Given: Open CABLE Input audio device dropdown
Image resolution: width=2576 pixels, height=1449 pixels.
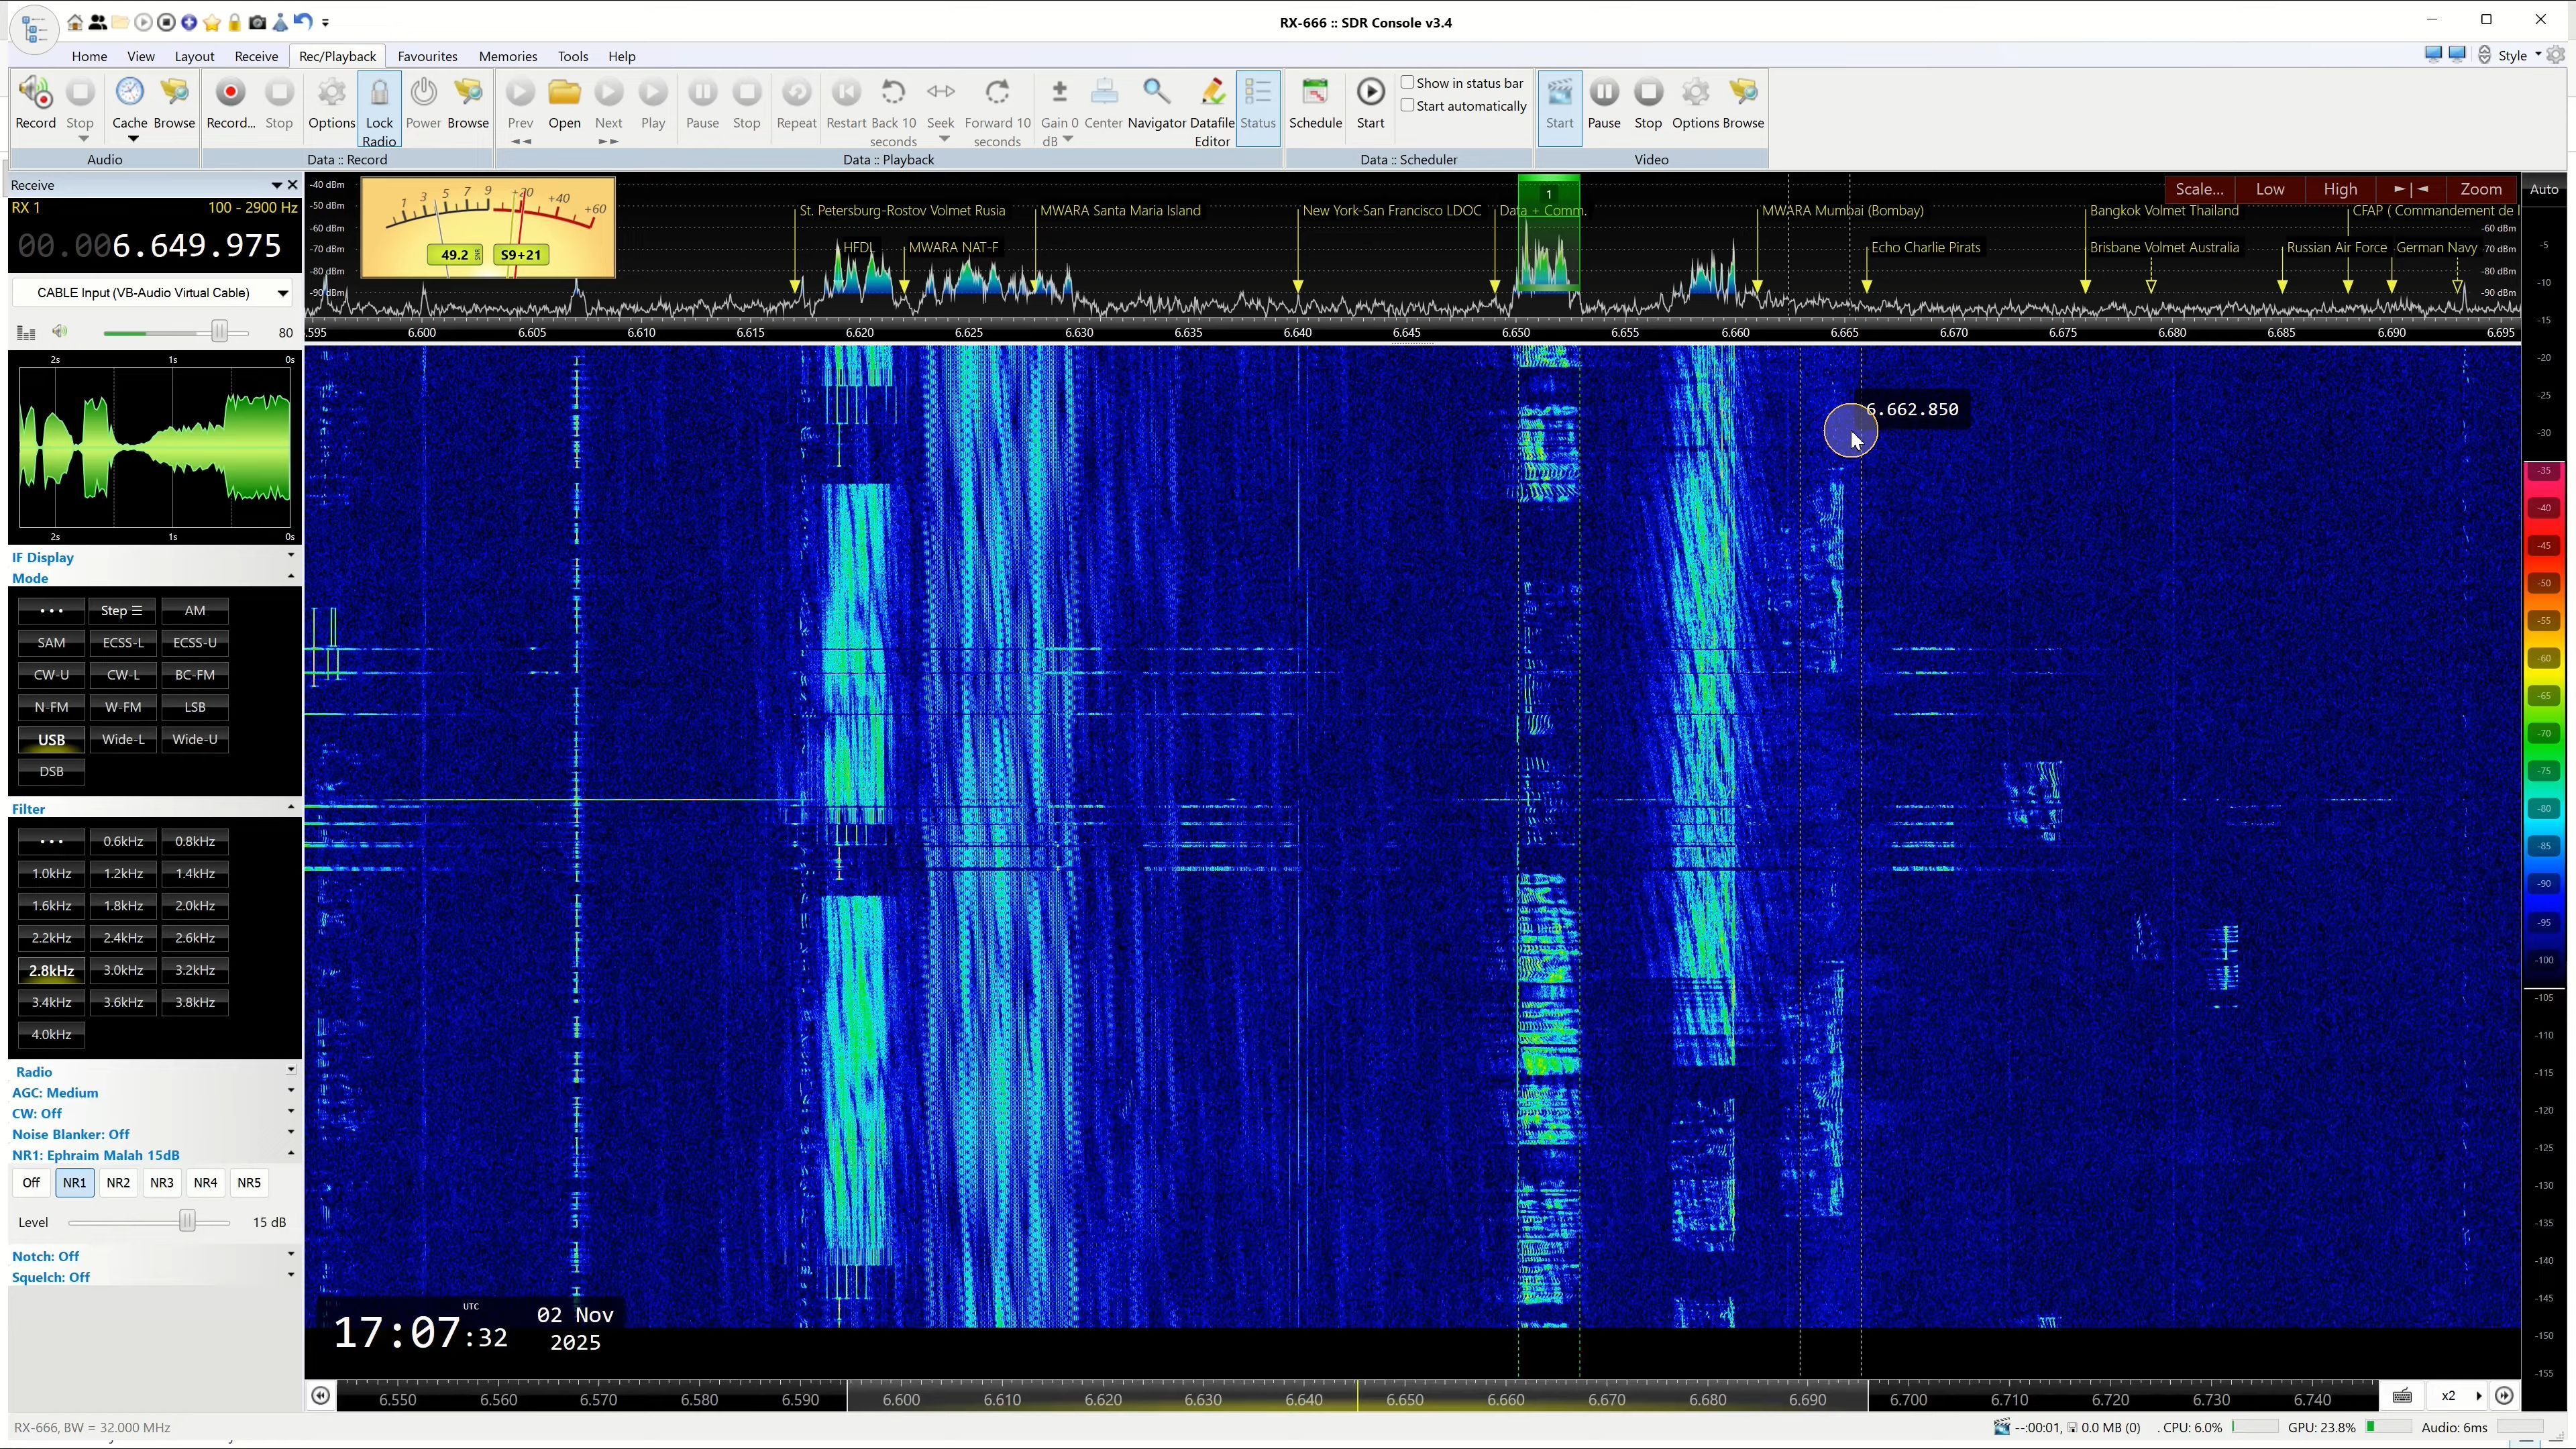Looking at the screenshot, I should 283,293.
